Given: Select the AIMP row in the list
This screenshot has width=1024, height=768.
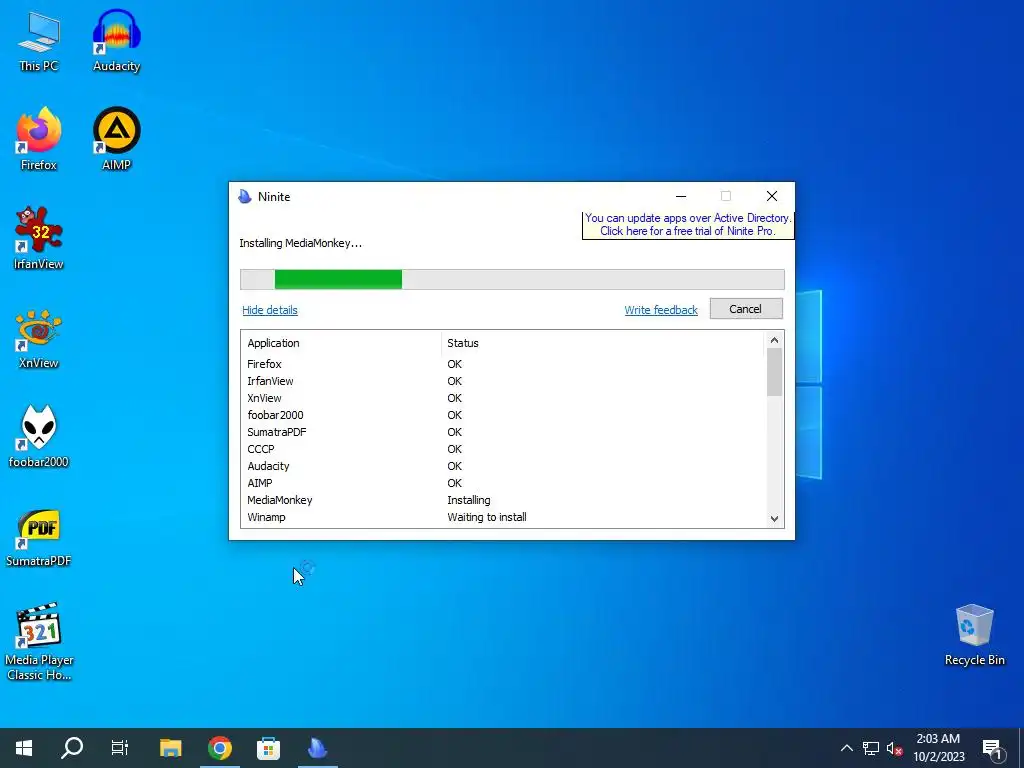Looking at the screenshot, I should (x=503, y=483).
